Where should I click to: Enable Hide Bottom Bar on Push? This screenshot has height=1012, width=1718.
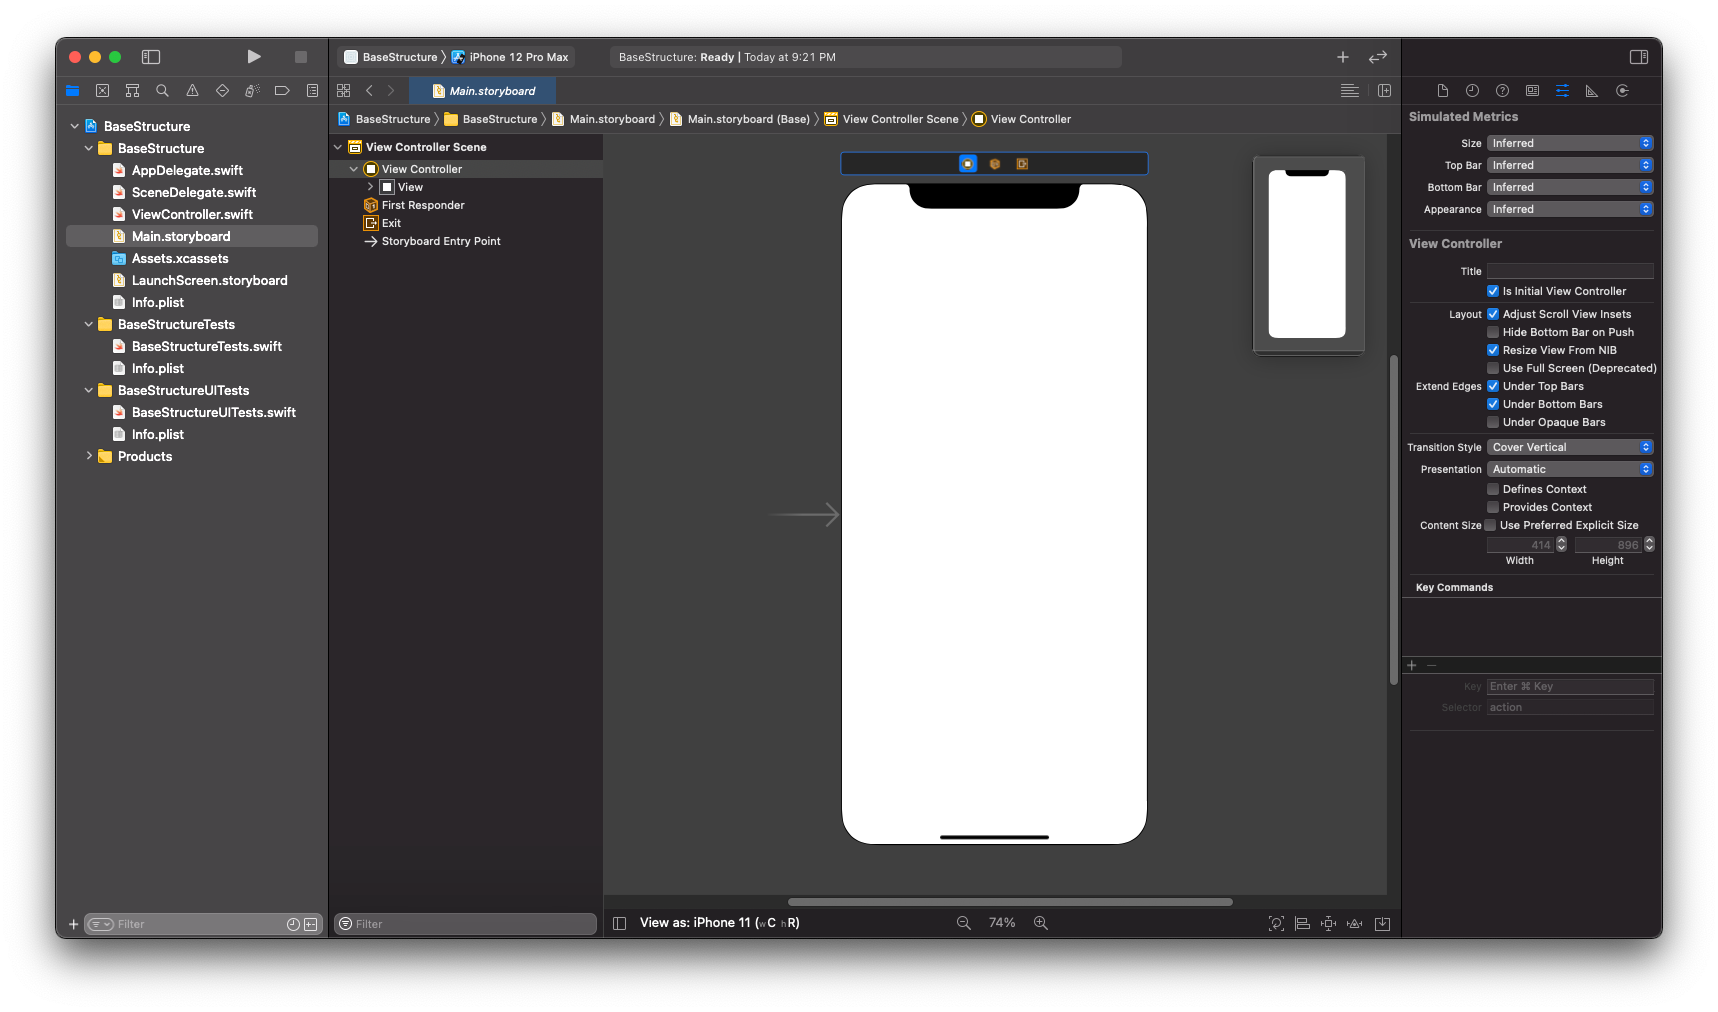pyautogui.click(x=1493, y=332)
